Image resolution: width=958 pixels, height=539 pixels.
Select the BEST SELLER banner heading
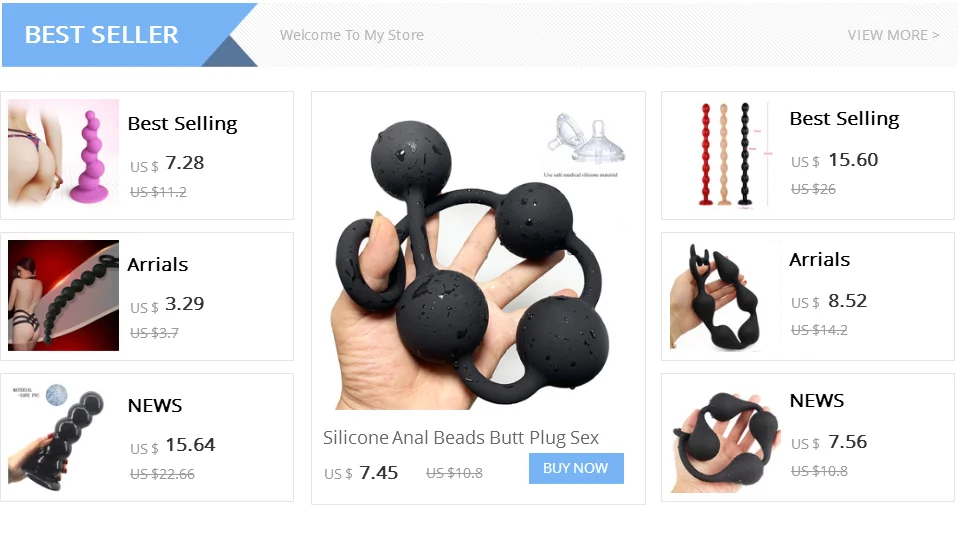101,35
